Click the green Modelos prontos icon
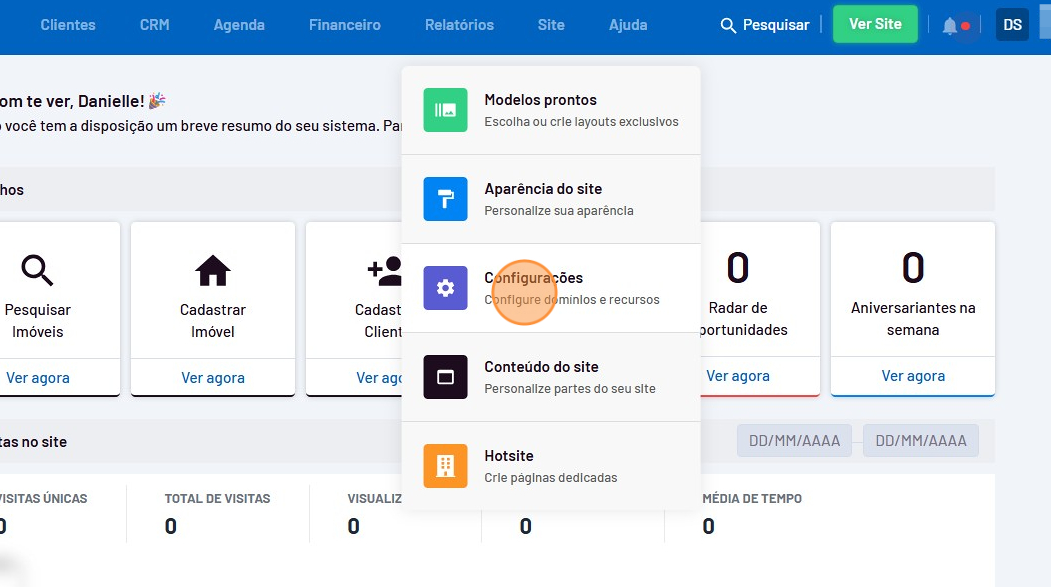Viewport: 1051px width, 587px height. pos(445,110)
